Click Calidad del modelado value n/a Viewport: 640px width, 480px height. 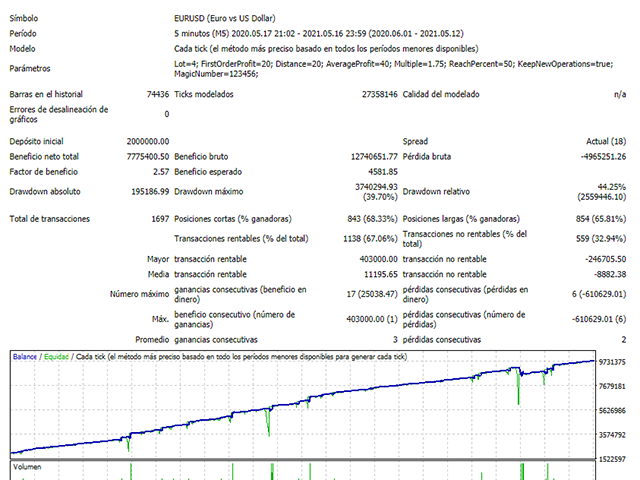point(620,94)
